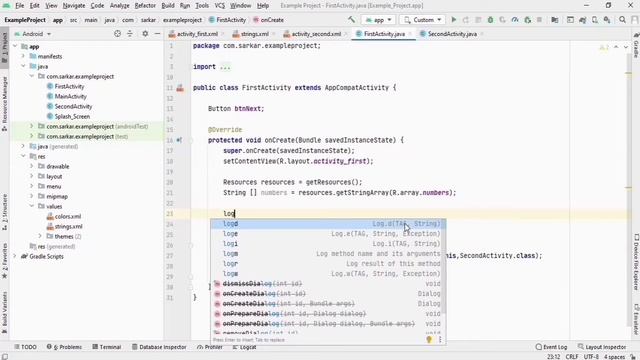Select logi completion suggestion
Screen dimensions: 640x360
coord(328,244)
